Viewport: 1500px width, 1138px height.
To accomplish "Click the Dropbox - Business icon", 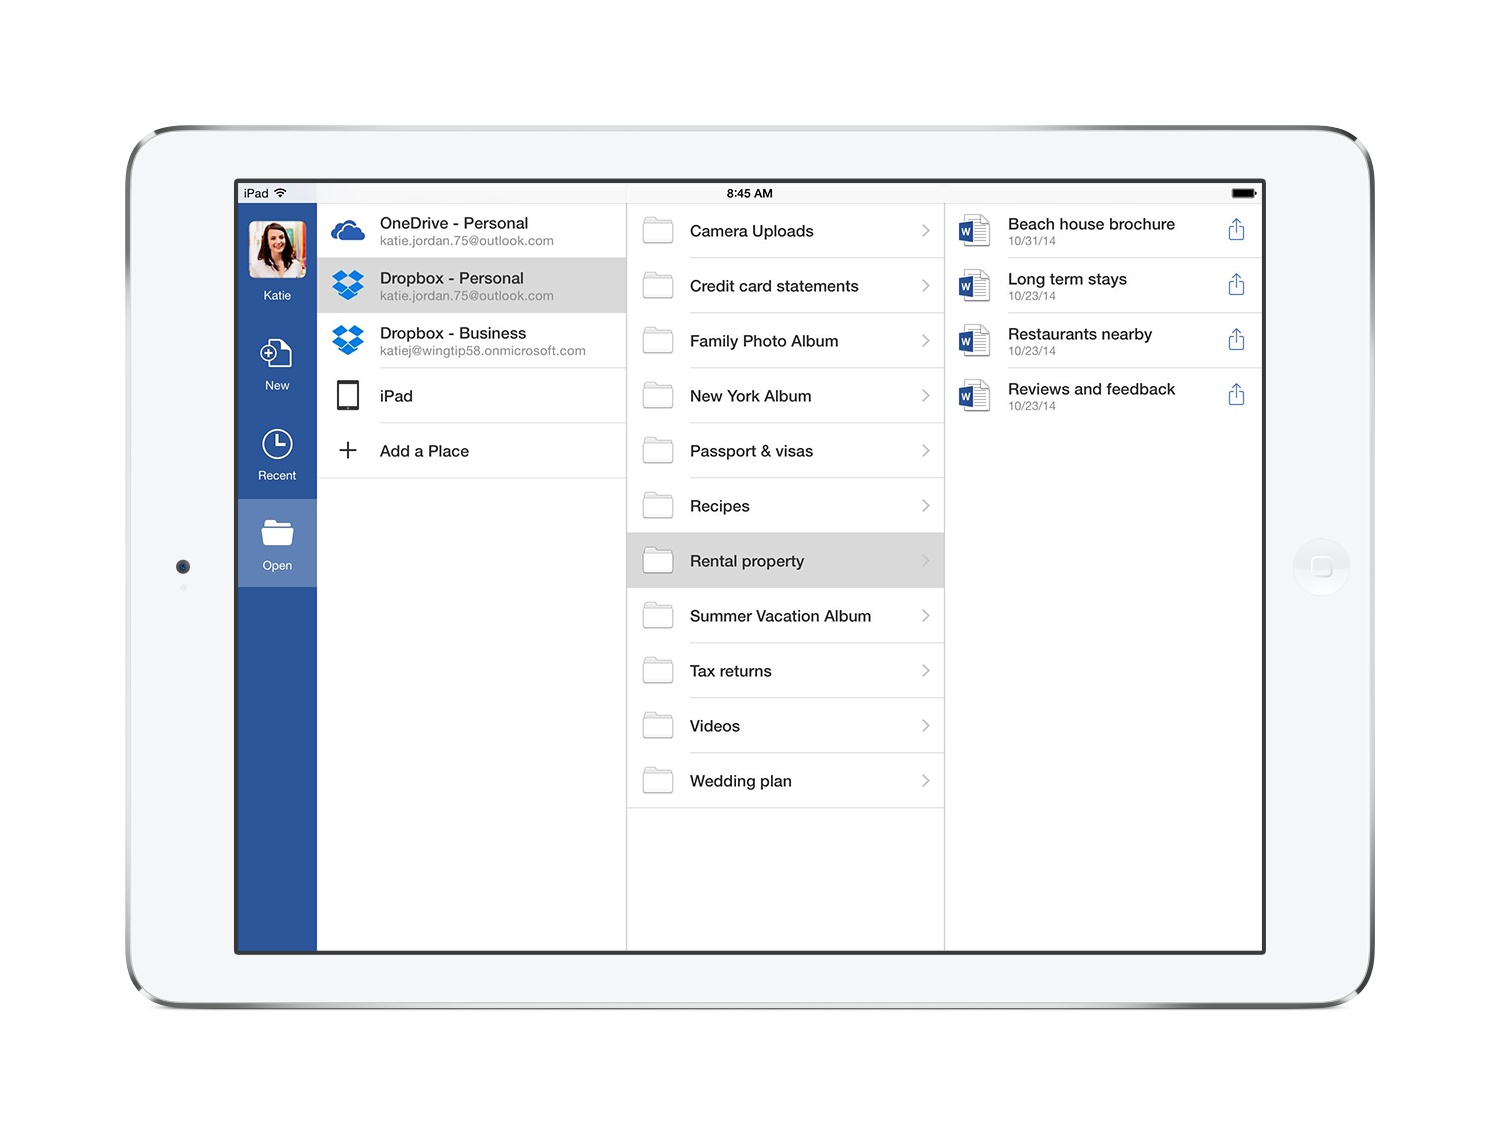I will pos(348,340).
